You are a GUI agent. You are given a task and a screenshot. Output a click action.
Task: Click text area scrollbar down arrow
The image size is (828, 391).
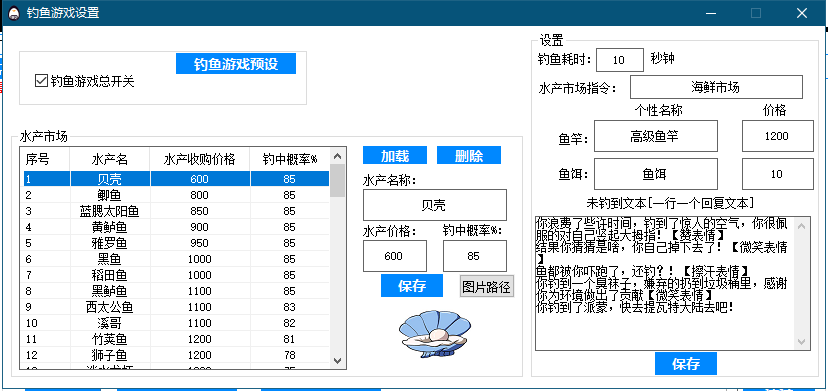pos(802,341)
